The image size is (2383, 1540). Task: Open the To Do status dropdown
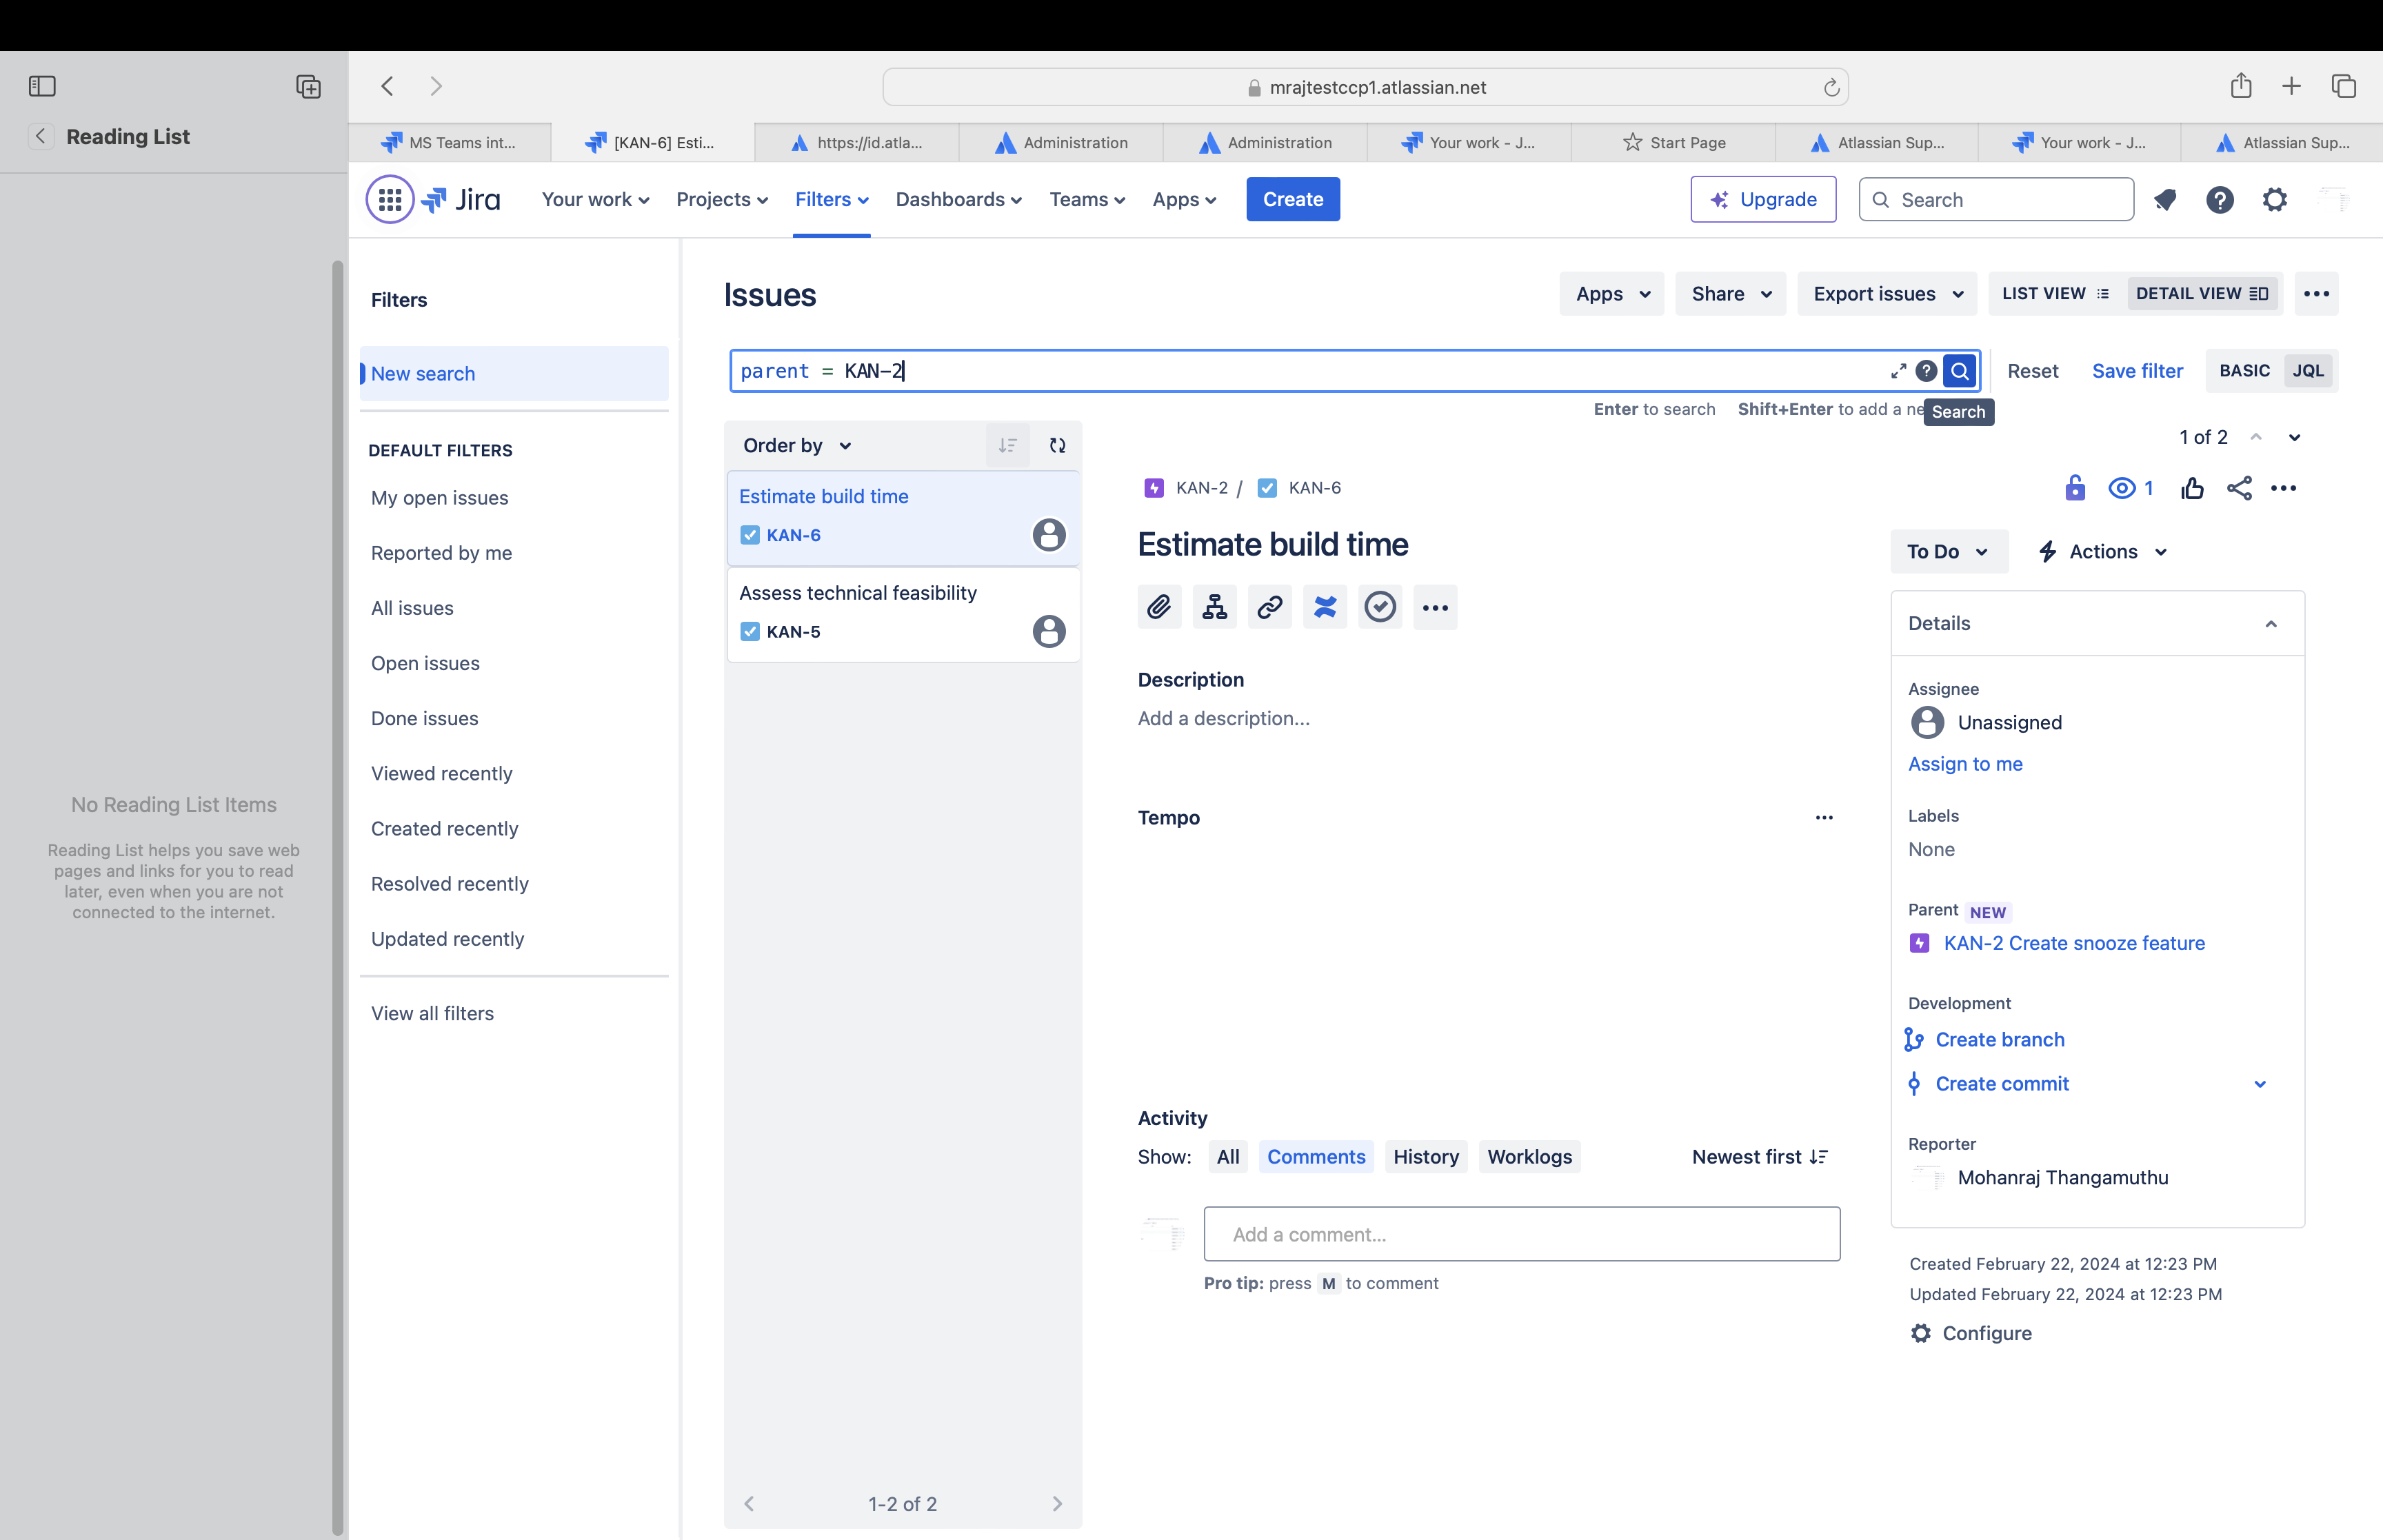[1946, 551]
